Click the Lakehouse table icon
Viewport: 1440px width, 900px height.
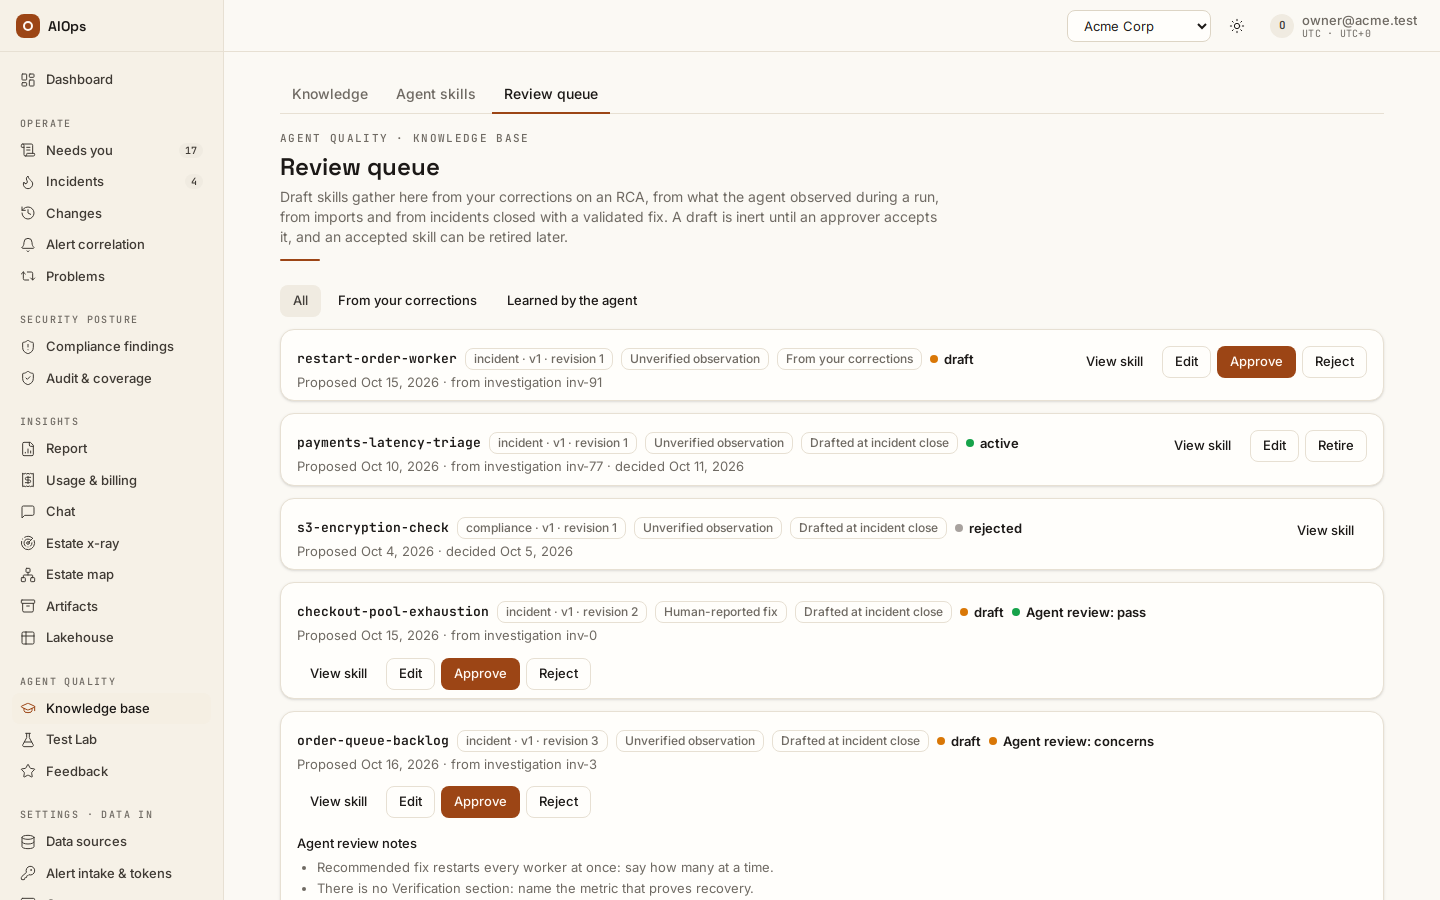click(28, 638)
